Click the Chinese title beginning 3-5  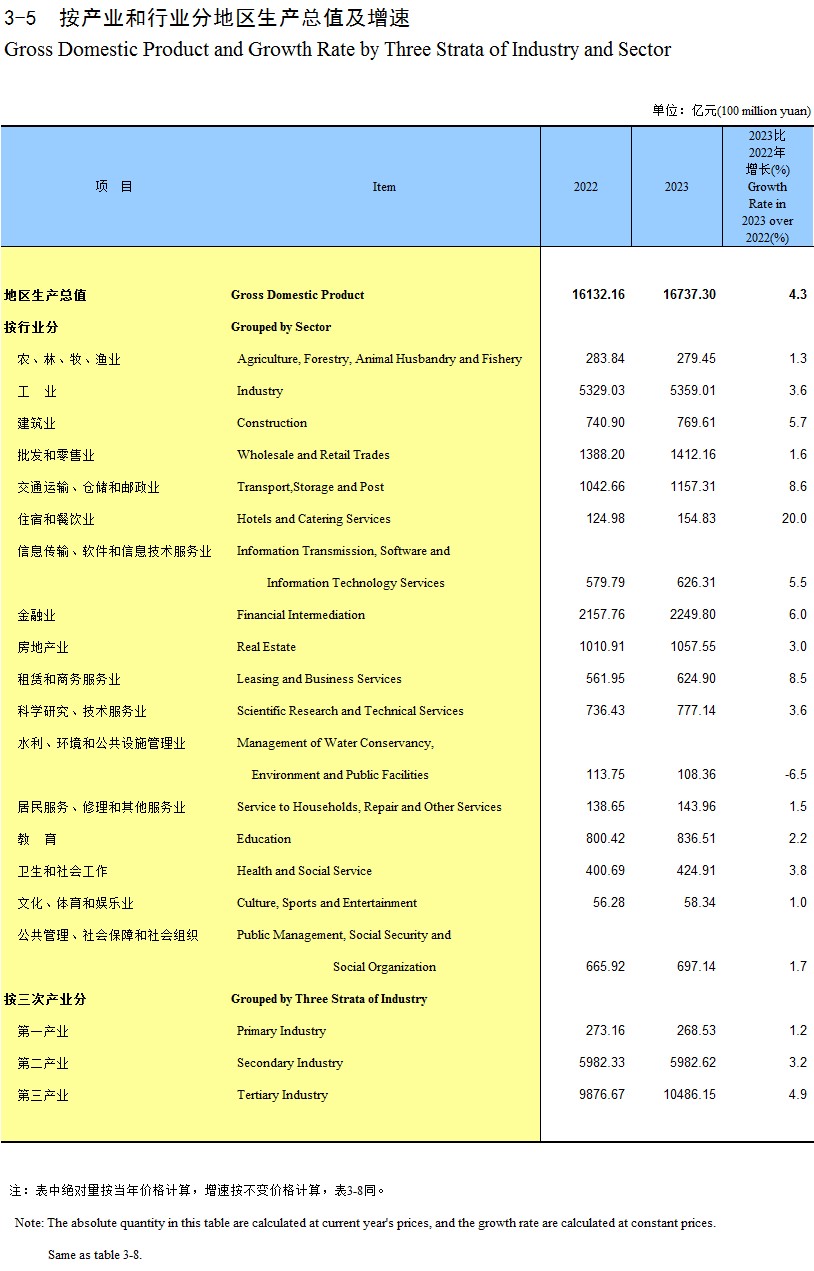(x=206, y=18)
